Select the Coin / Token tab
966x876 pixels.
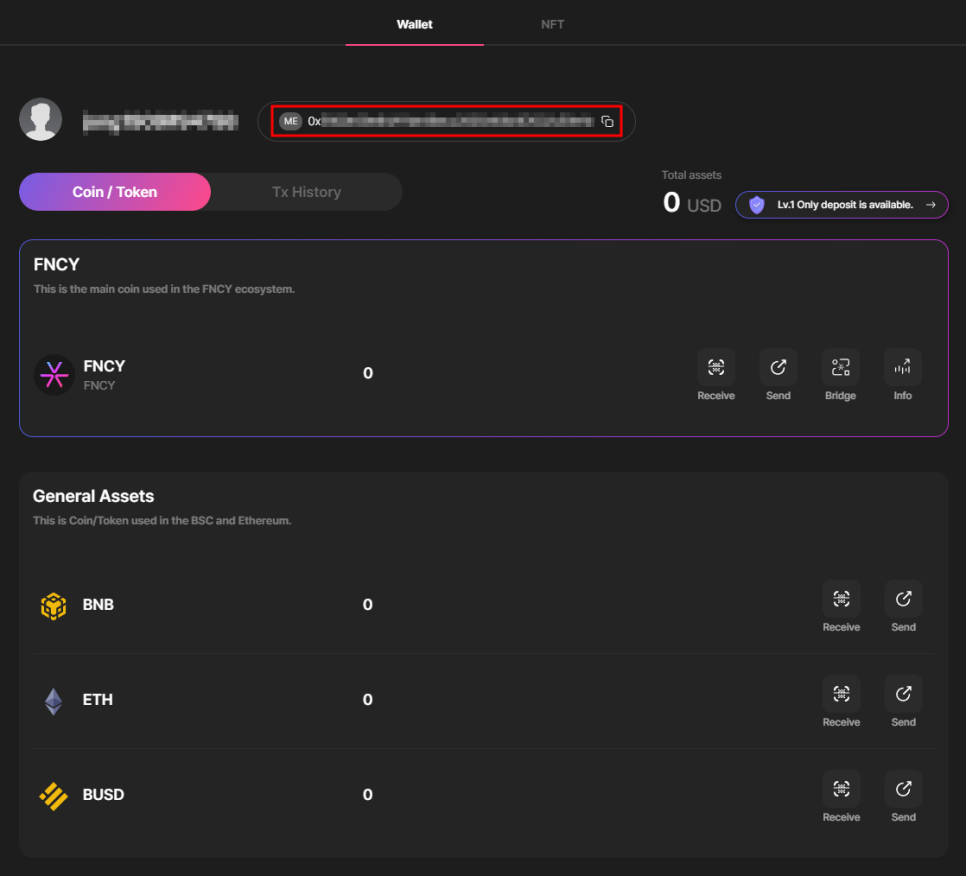click(x=115, y=192)
